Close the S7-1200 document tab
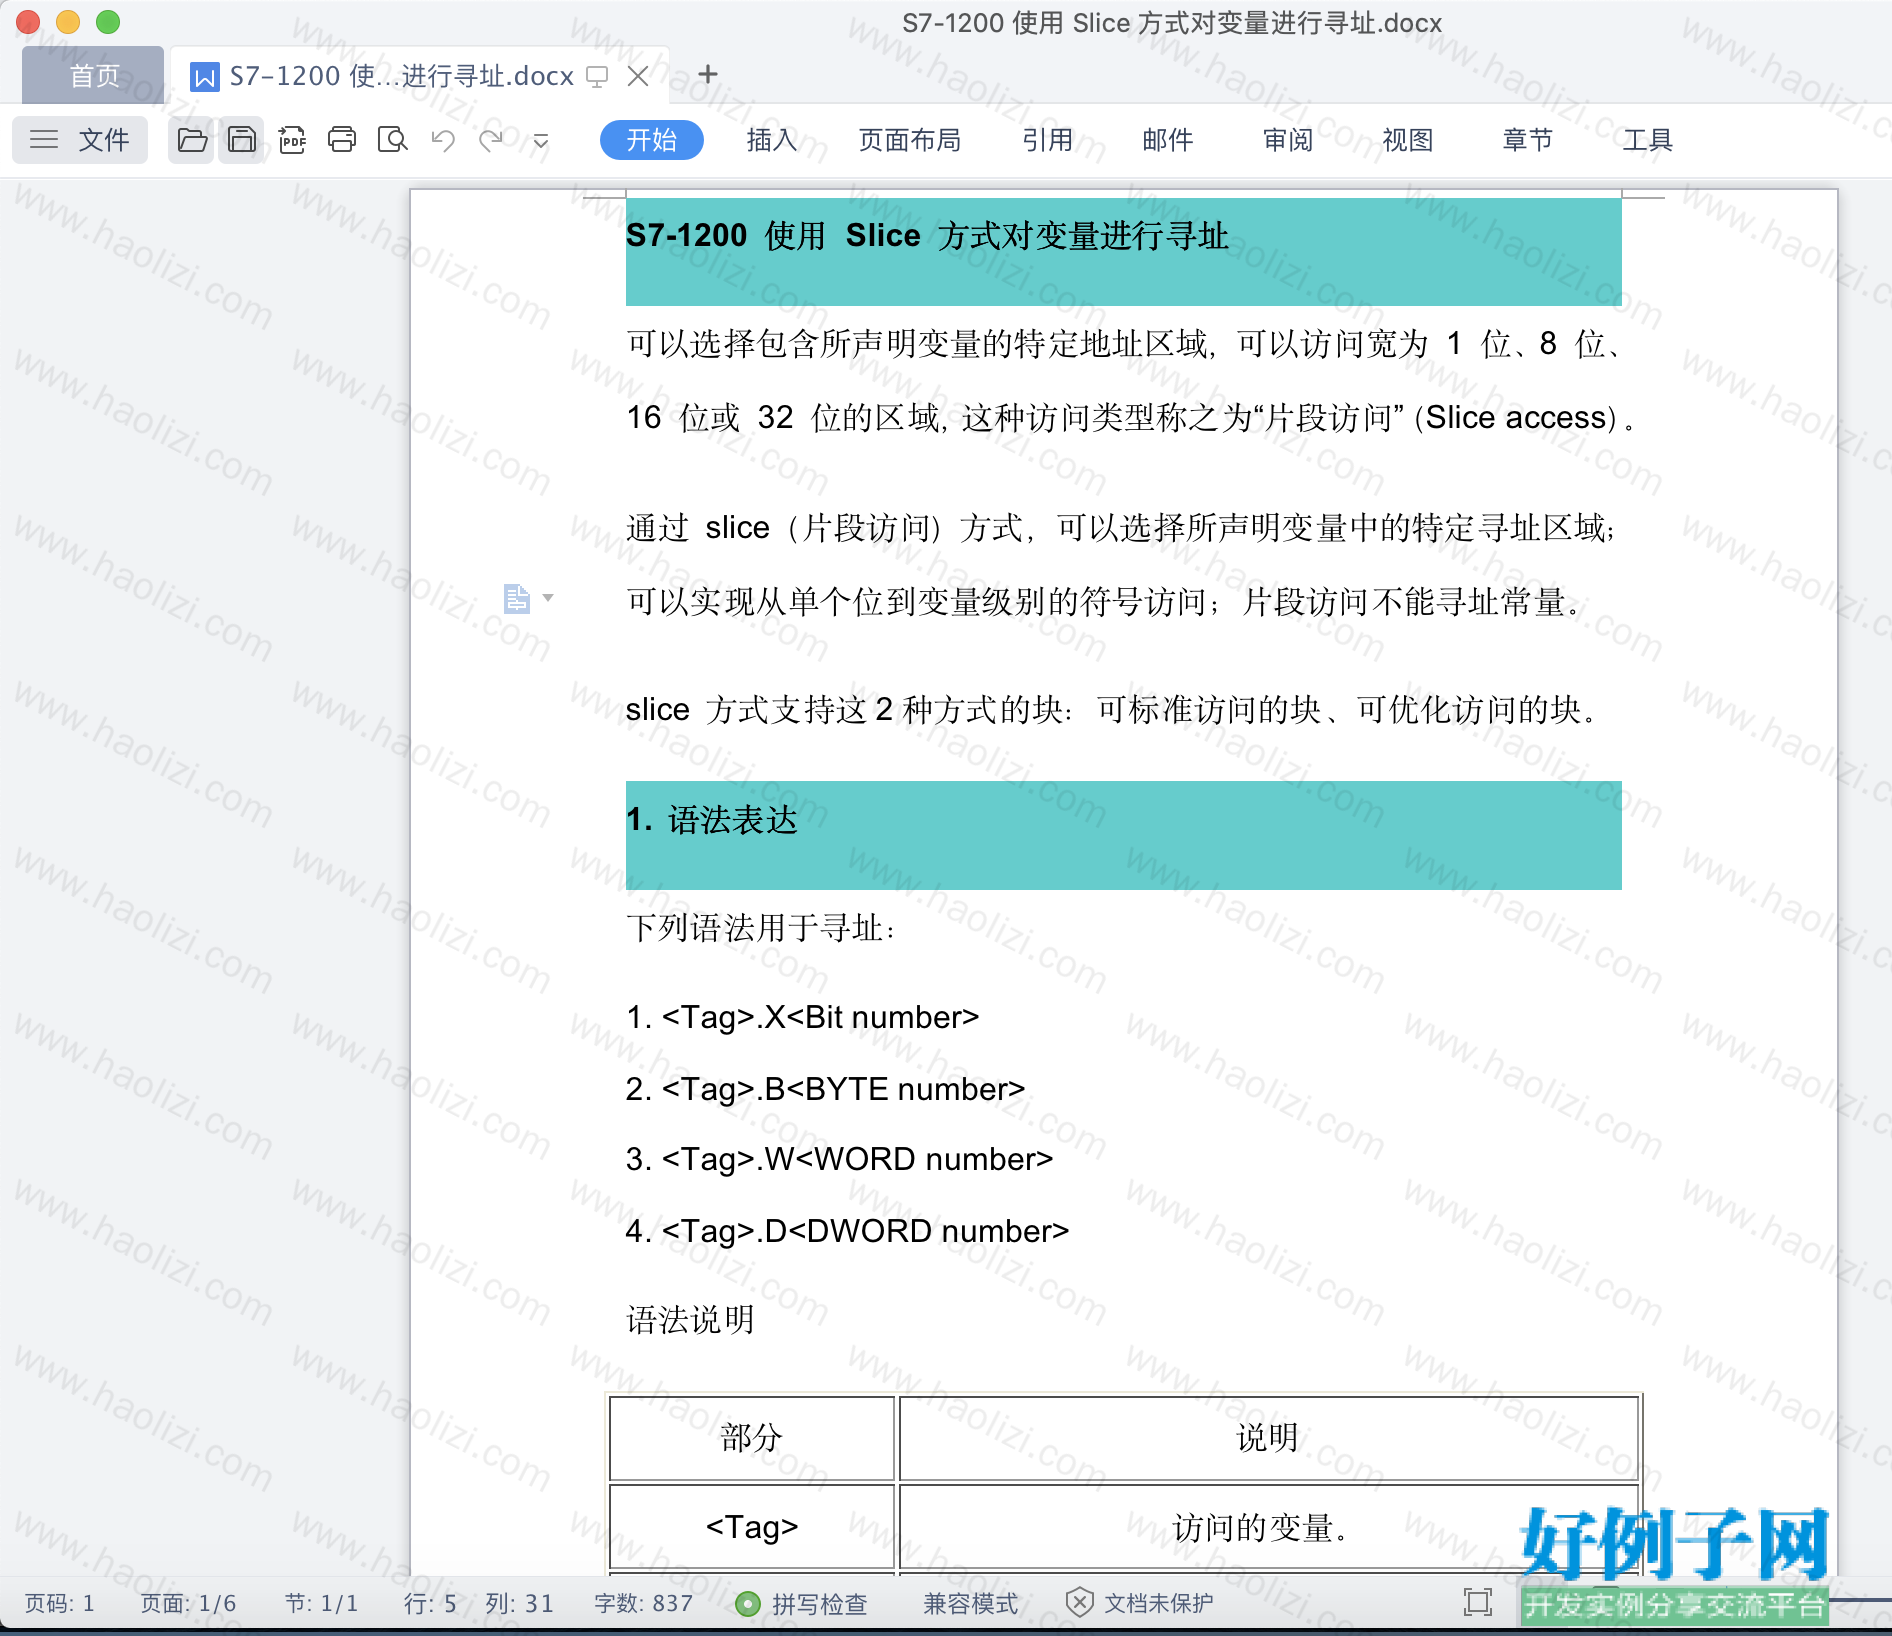Viewport: 1892px width, 1636px height. 638,76
